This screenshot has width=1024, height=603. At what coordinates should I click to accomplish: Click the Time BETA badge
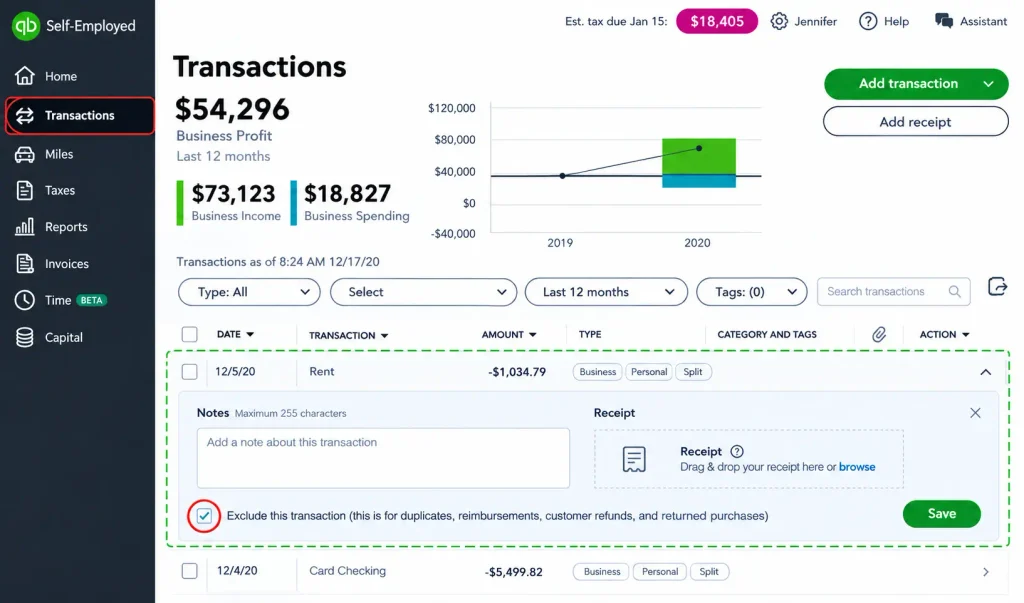[91, 301]
